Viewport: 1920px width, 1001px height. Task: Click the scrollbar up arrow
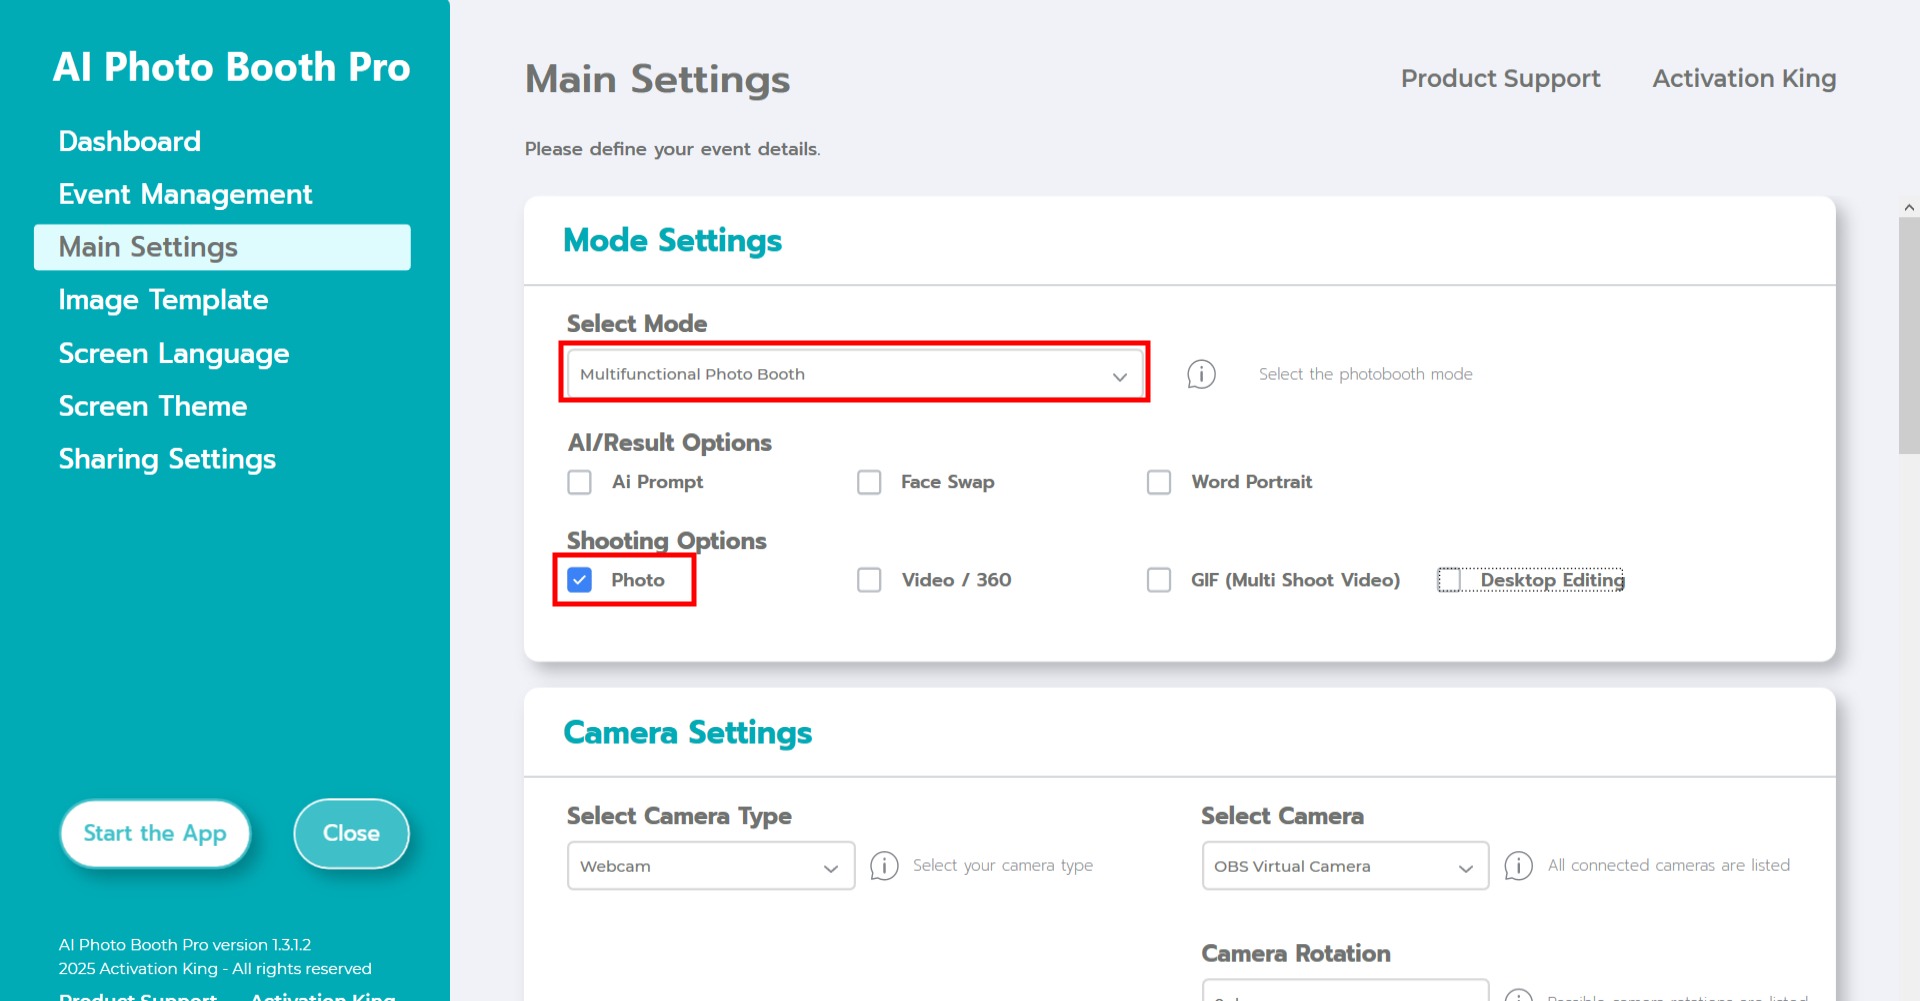[1909, 208]
